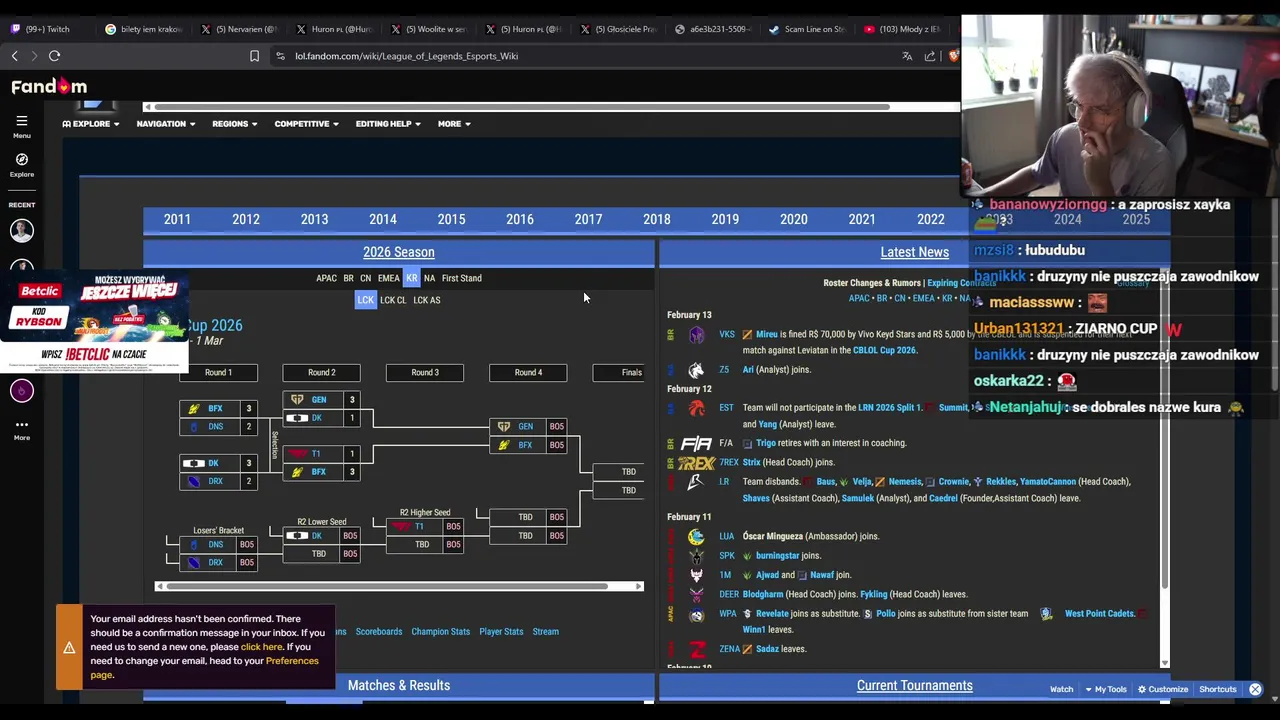Image resolution: width=1280 pixels, height=720 pixels.
Task: Open the site settings icon beside the URL
Action: 280,56
